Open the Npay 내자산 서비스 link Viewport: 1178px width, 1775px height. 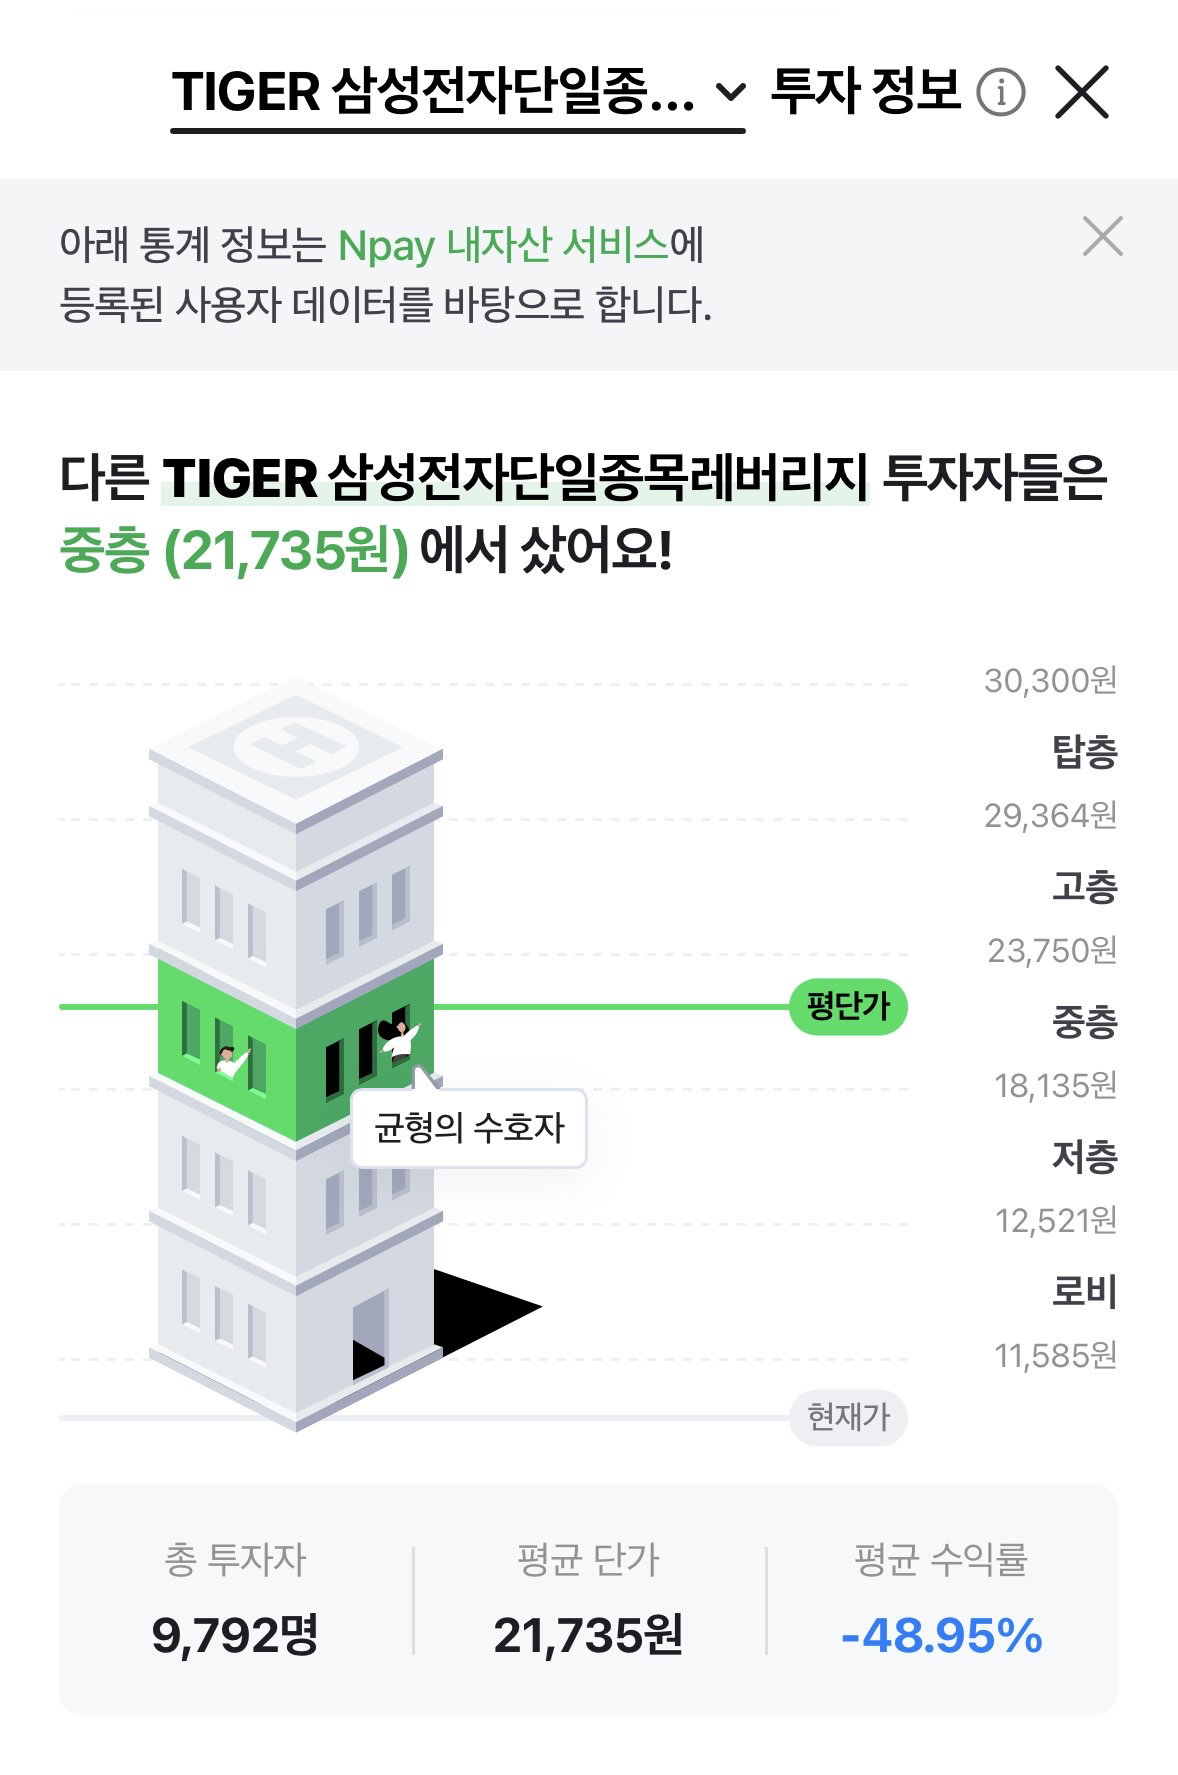503,245
